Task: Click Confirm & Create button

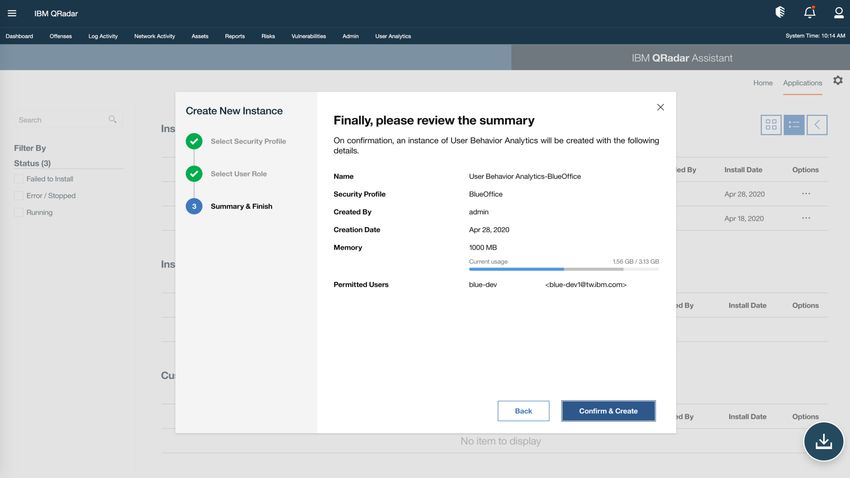Action: (608, 411)
